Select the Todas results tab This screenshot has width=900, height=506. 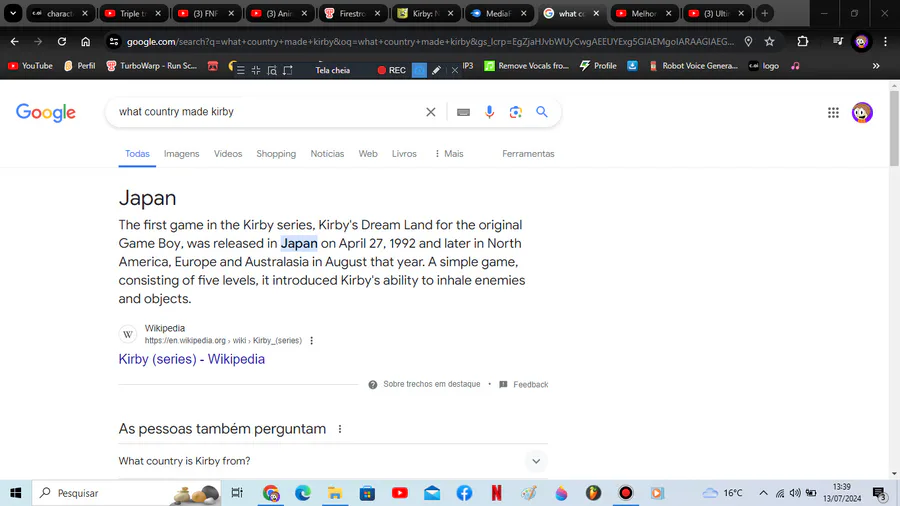coord(137,154)
